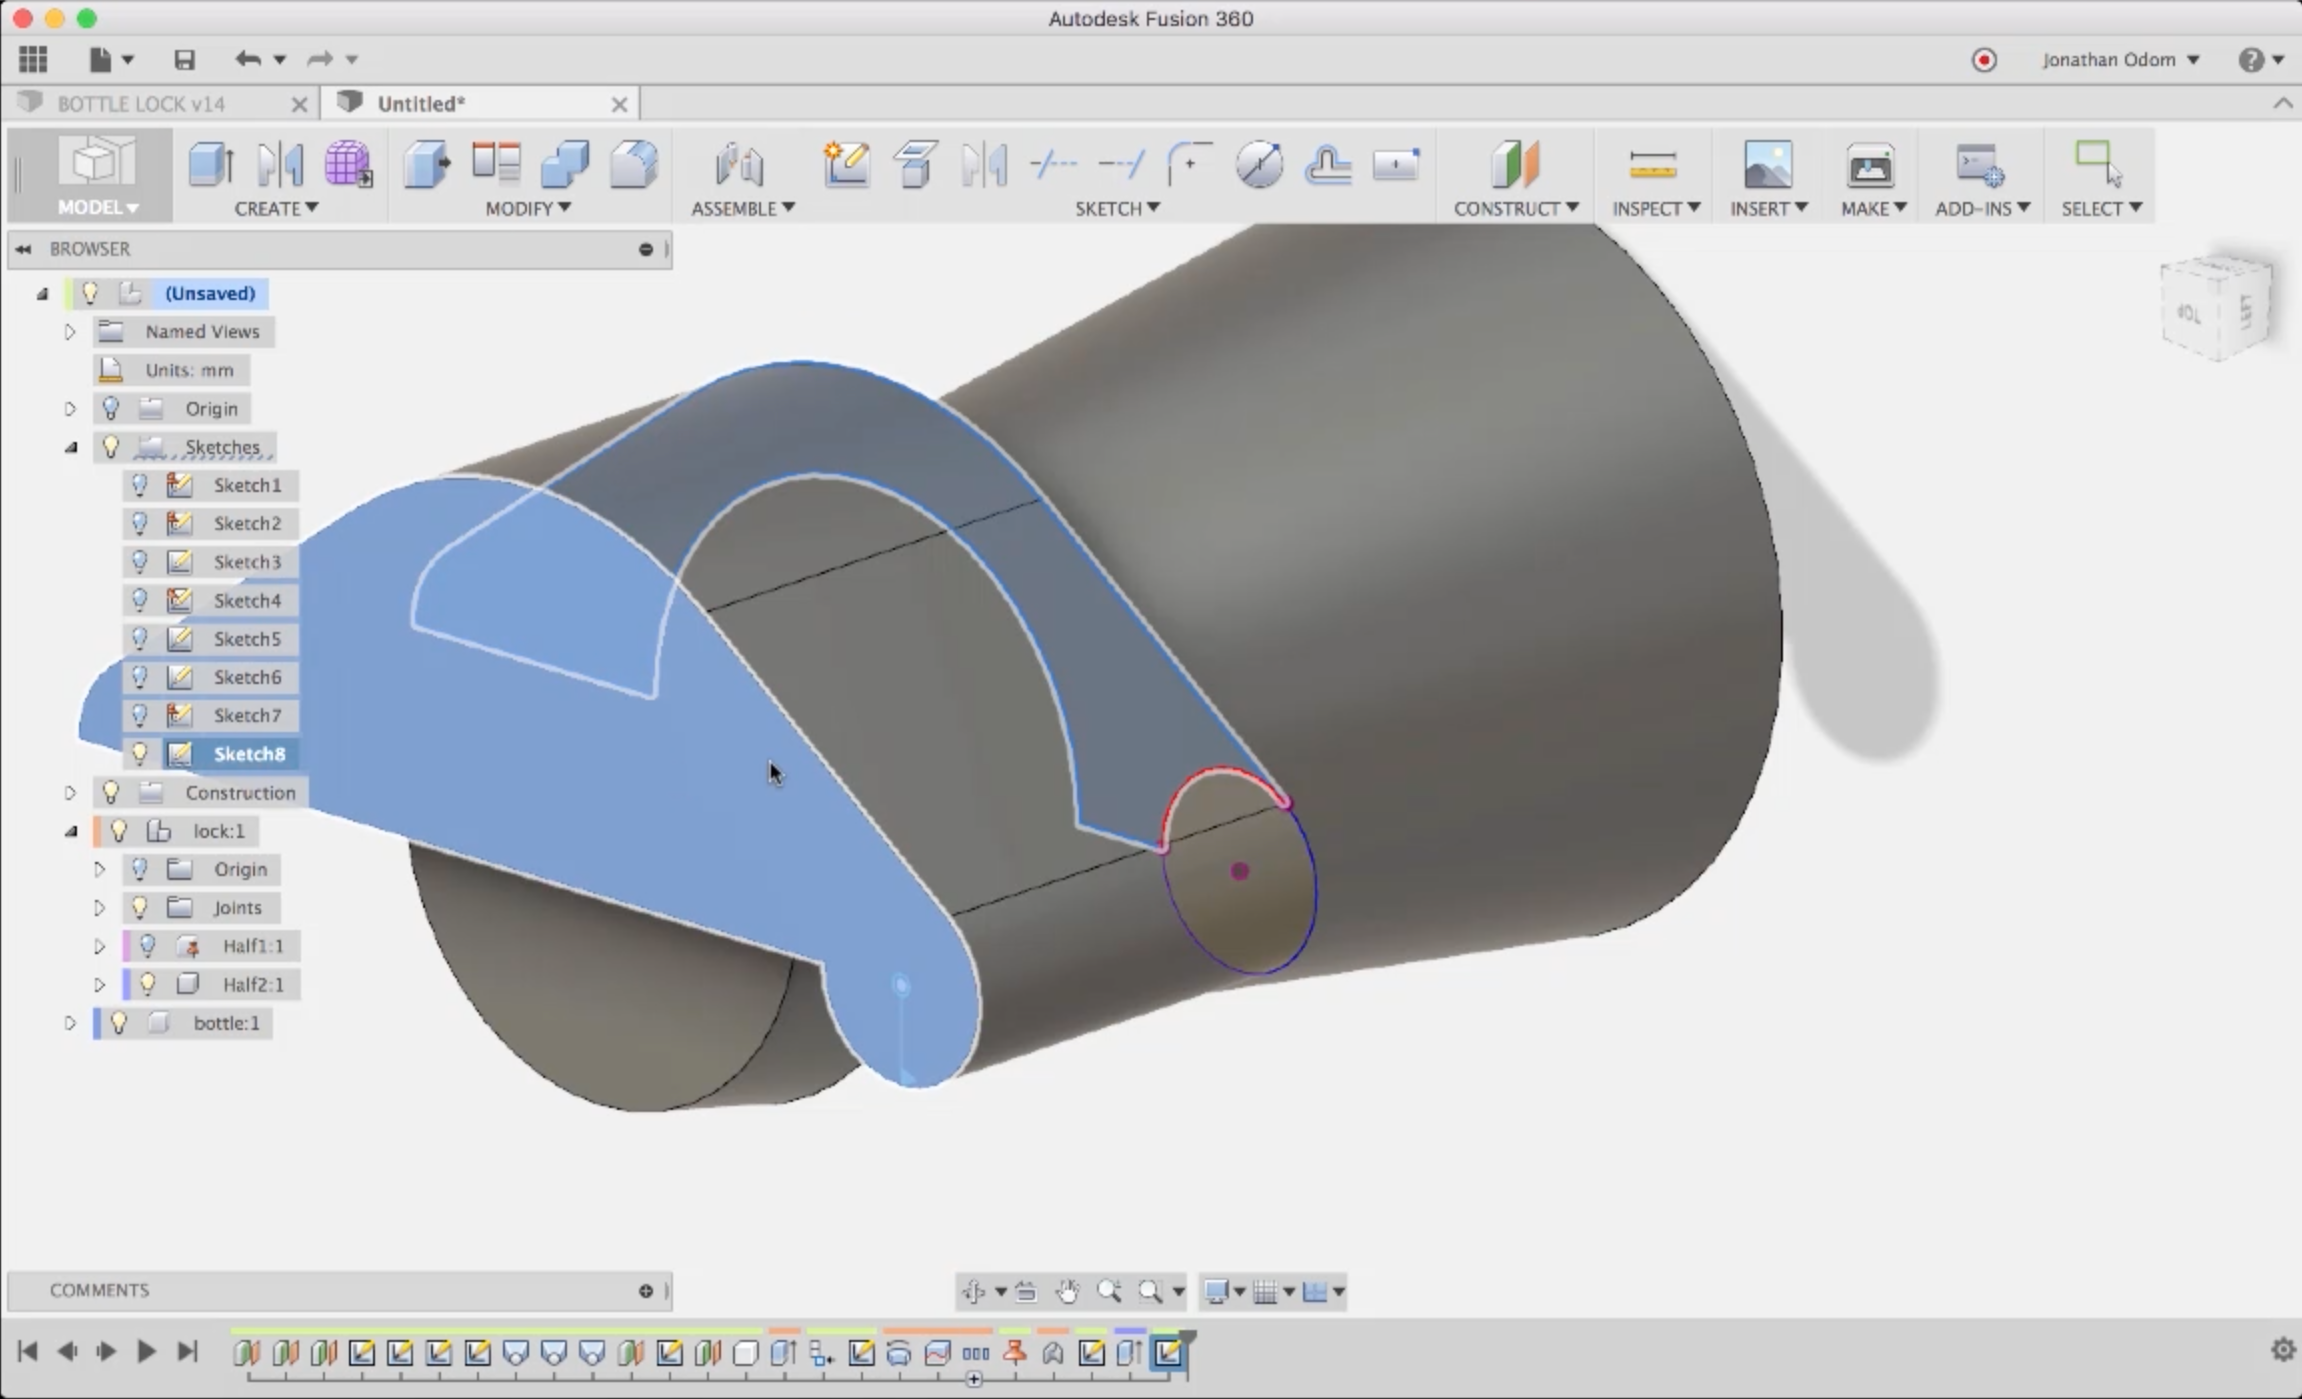Click the Save icon in top toolbar
Screen dimensions: 2302x1399
pyautogui.click(x=184, y=59)
